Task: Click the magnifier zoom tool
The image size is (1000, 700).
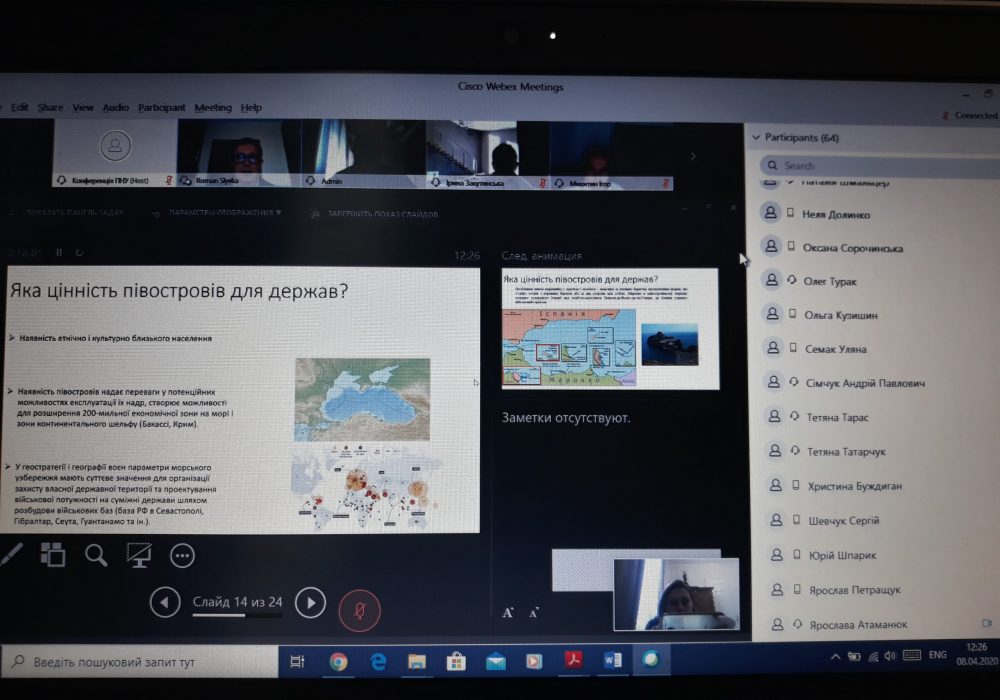Action: click(x=96, y=555)
